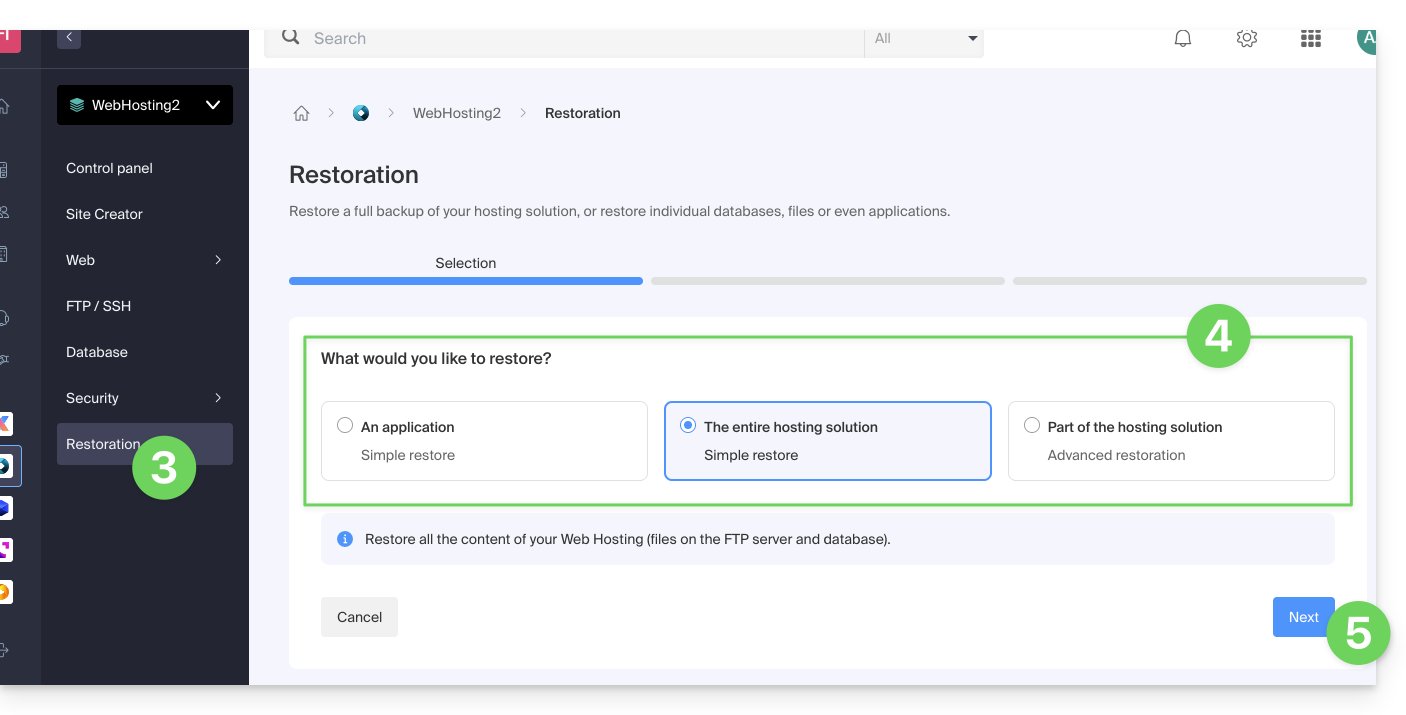Open the settings gear icon
Image resolution: width=1406 pixels, height=715 pixels.
(x=1246, y=39)
